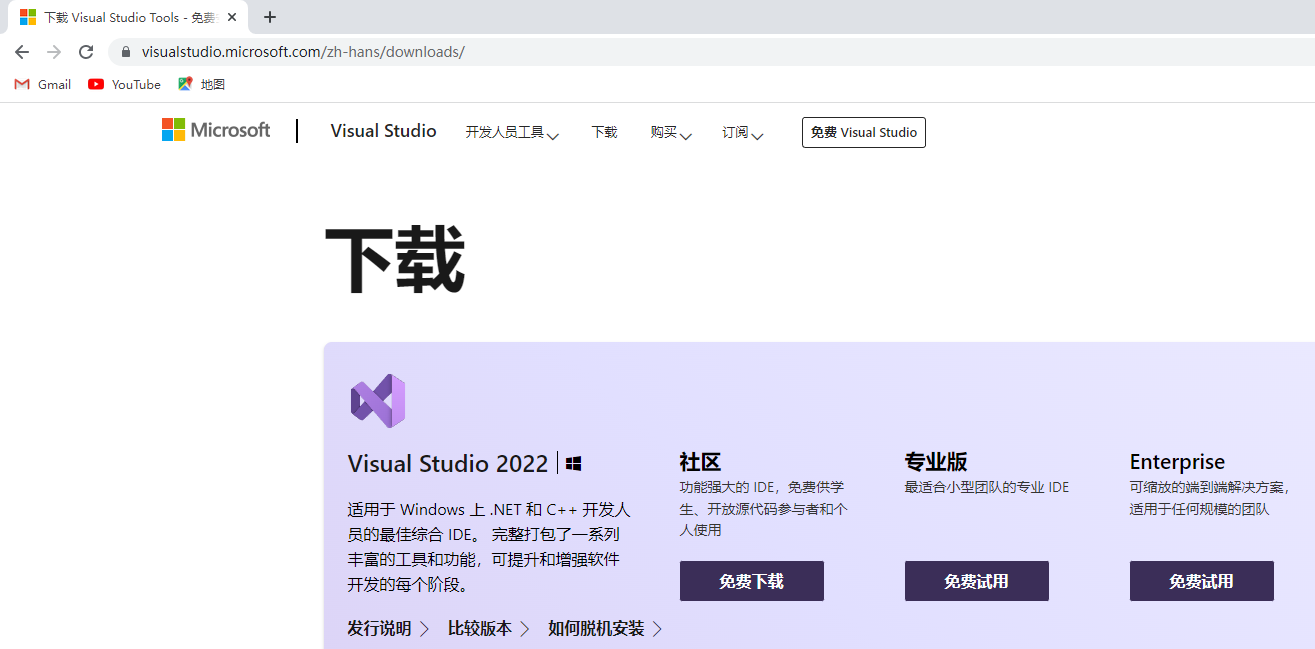1315x649 pixels.
Task: Click the lock icon in address bar
Action: click(126, 52)
